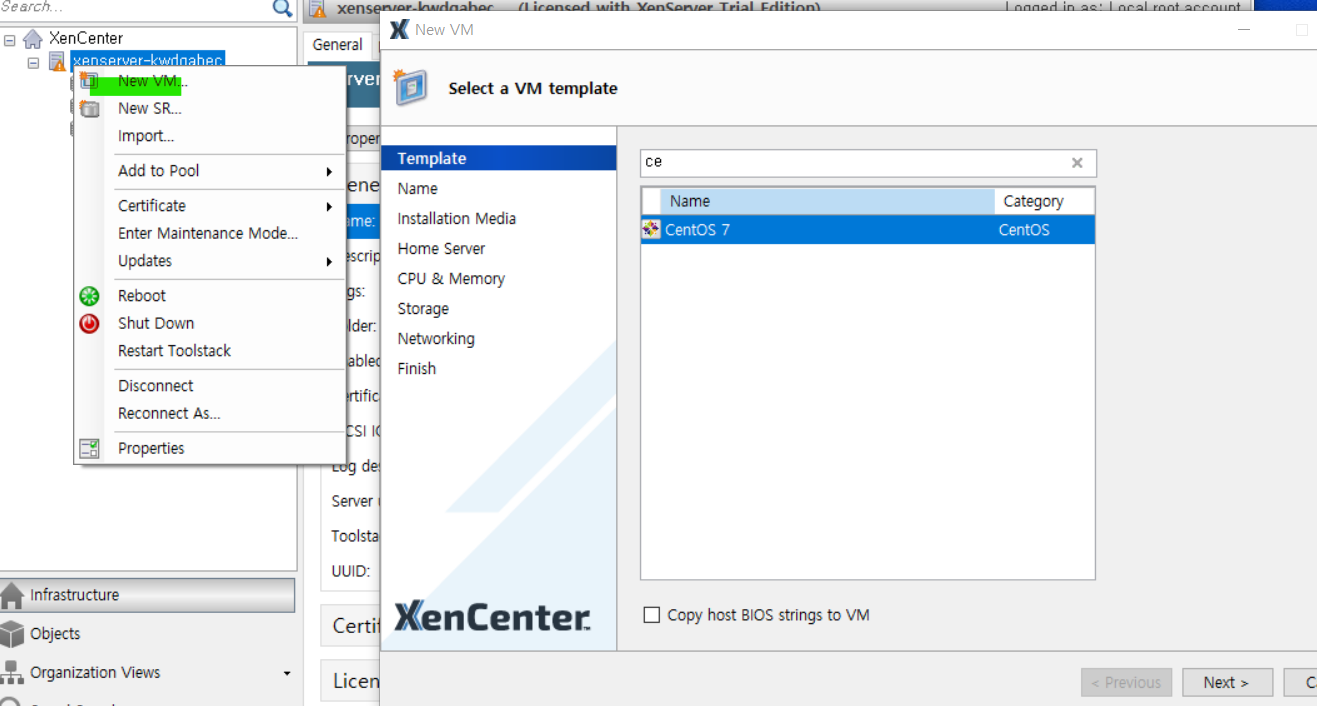Click the CentOS category cell

pyautogui.click(x=1024, y=230)
